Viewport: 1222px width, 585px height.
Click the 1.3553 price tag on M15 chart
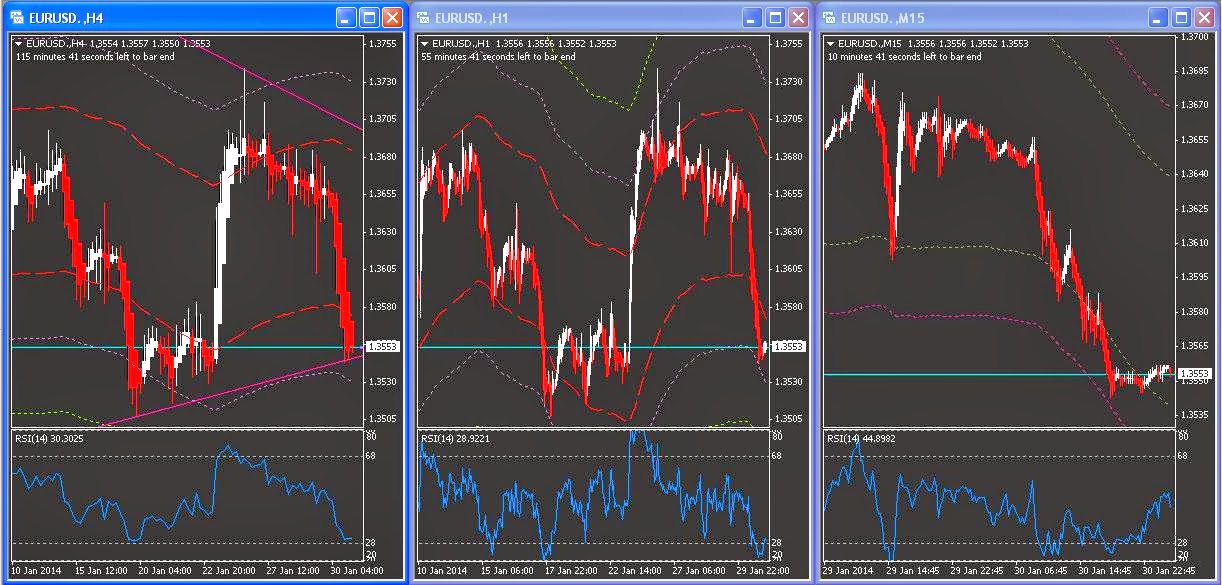tap(1196, 374)
